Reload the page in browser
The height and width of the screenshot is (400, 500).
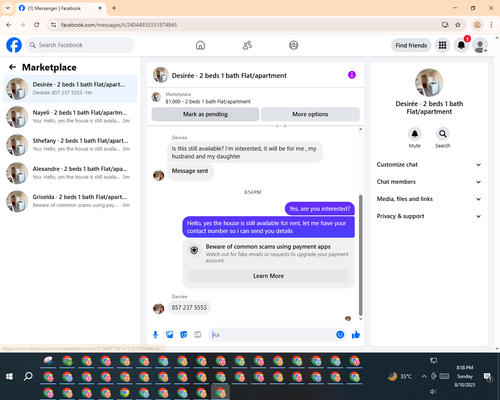(x=37, y=25)
